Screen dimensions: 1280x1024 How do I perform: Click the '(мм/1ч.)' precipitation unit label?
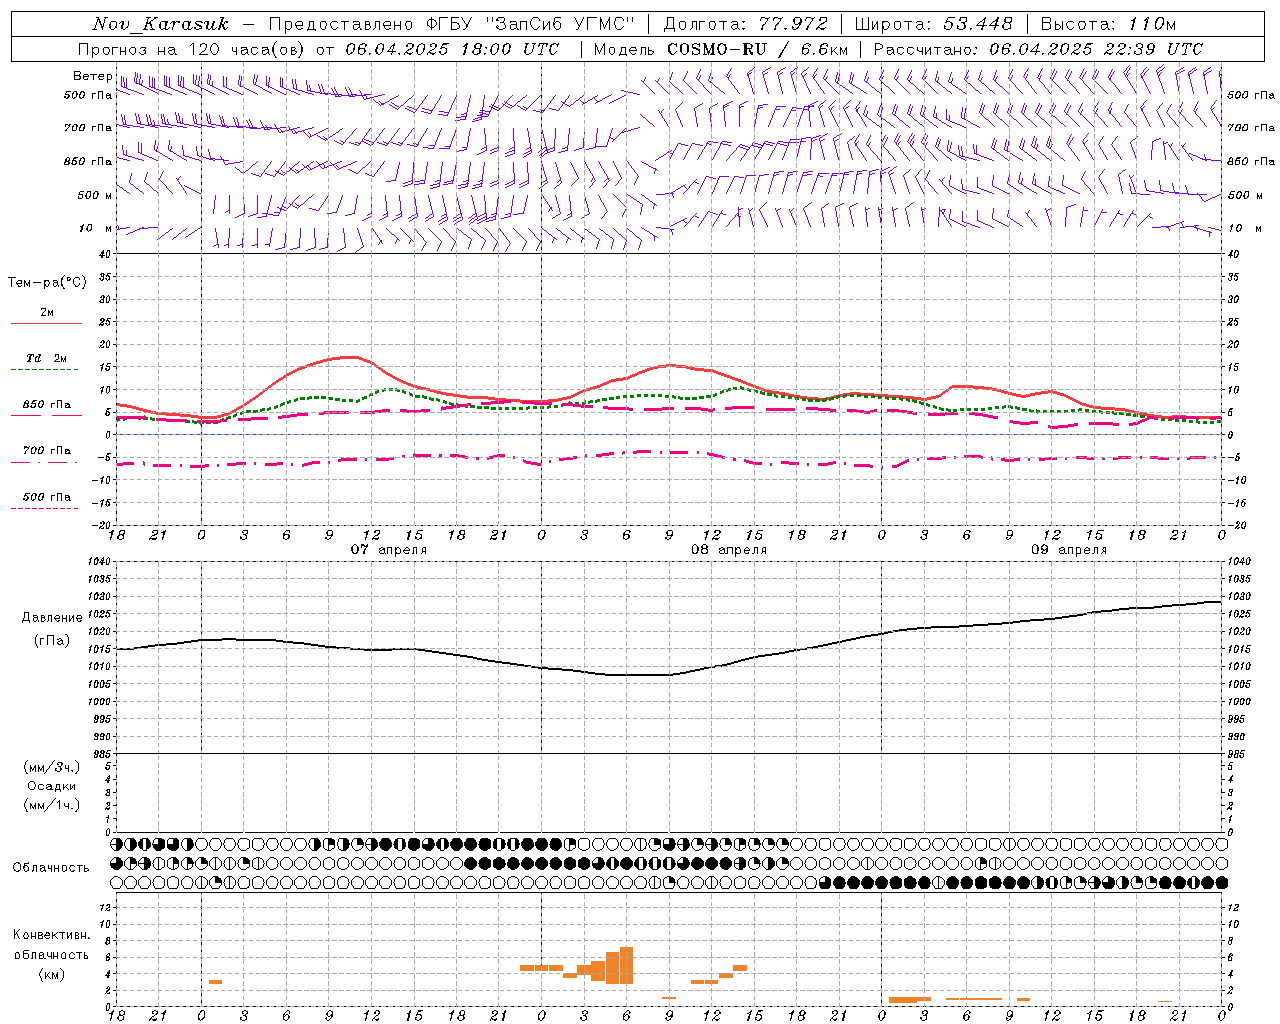click(52, 805)
